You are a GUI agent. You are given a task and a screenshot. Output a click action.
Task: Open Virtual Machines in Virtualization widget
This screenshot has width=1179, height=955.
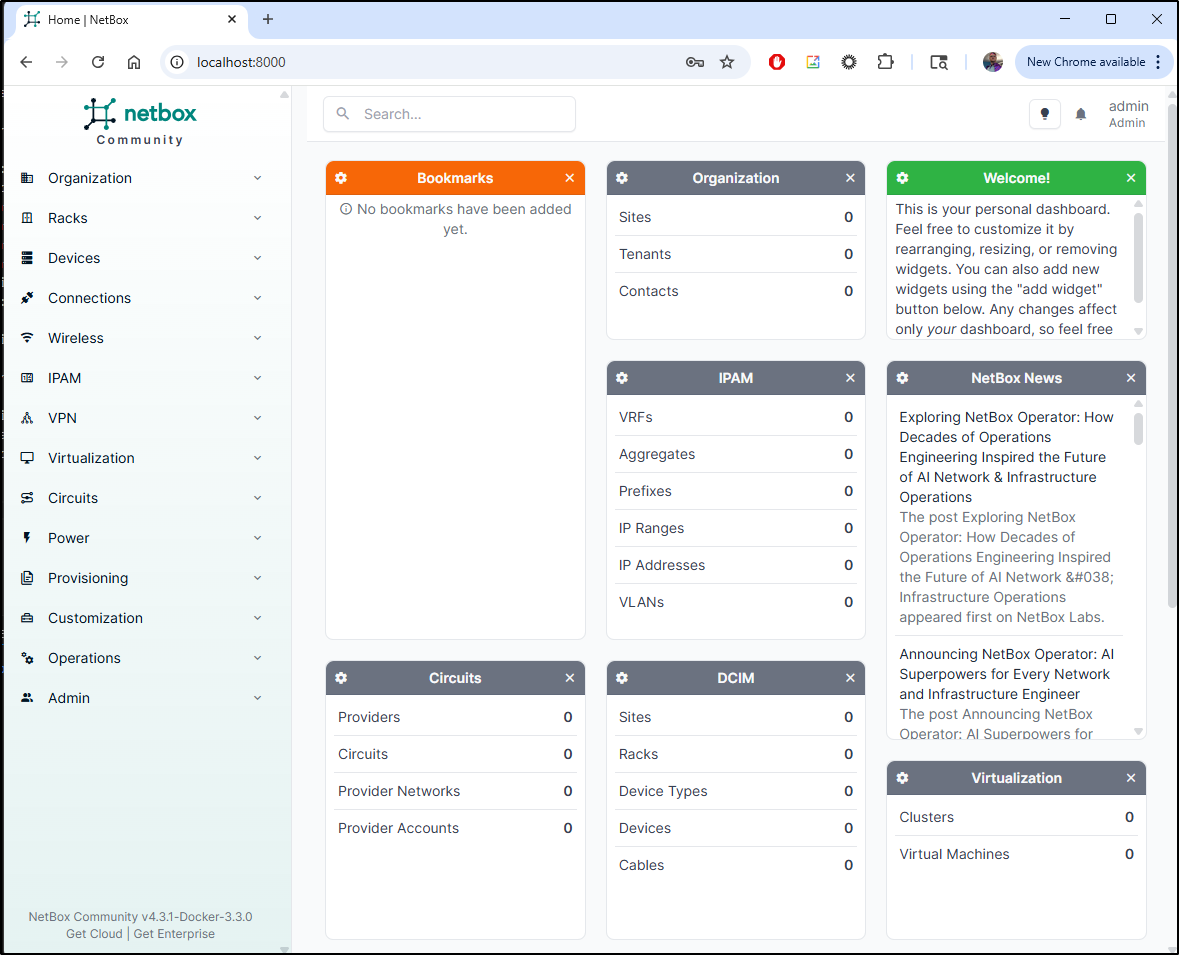click(x=954, y=854)
